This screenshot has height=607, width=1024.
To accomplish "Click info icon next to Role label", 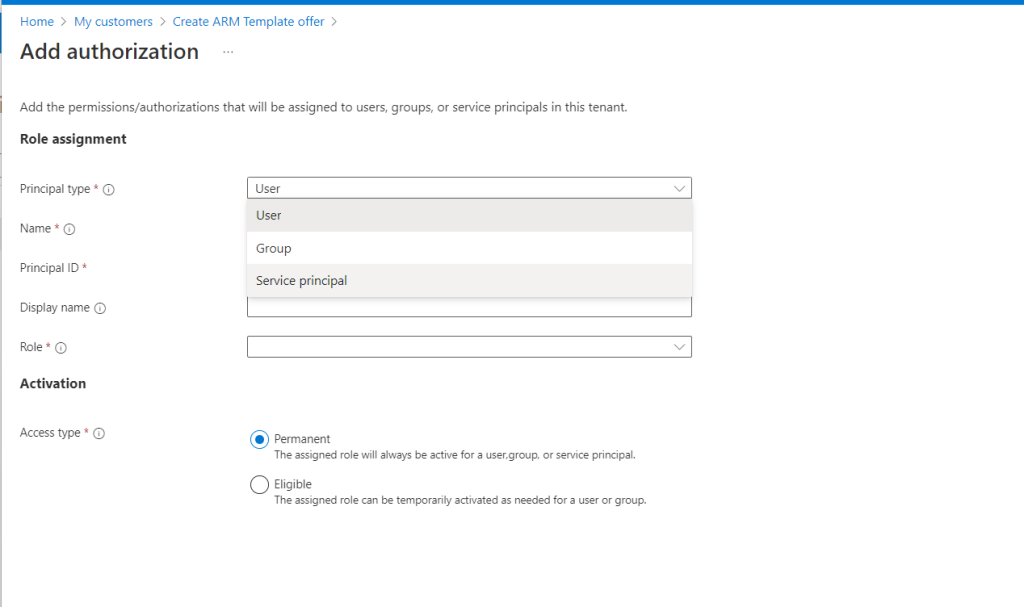I will pyautogui.click(x=61, y=348).
